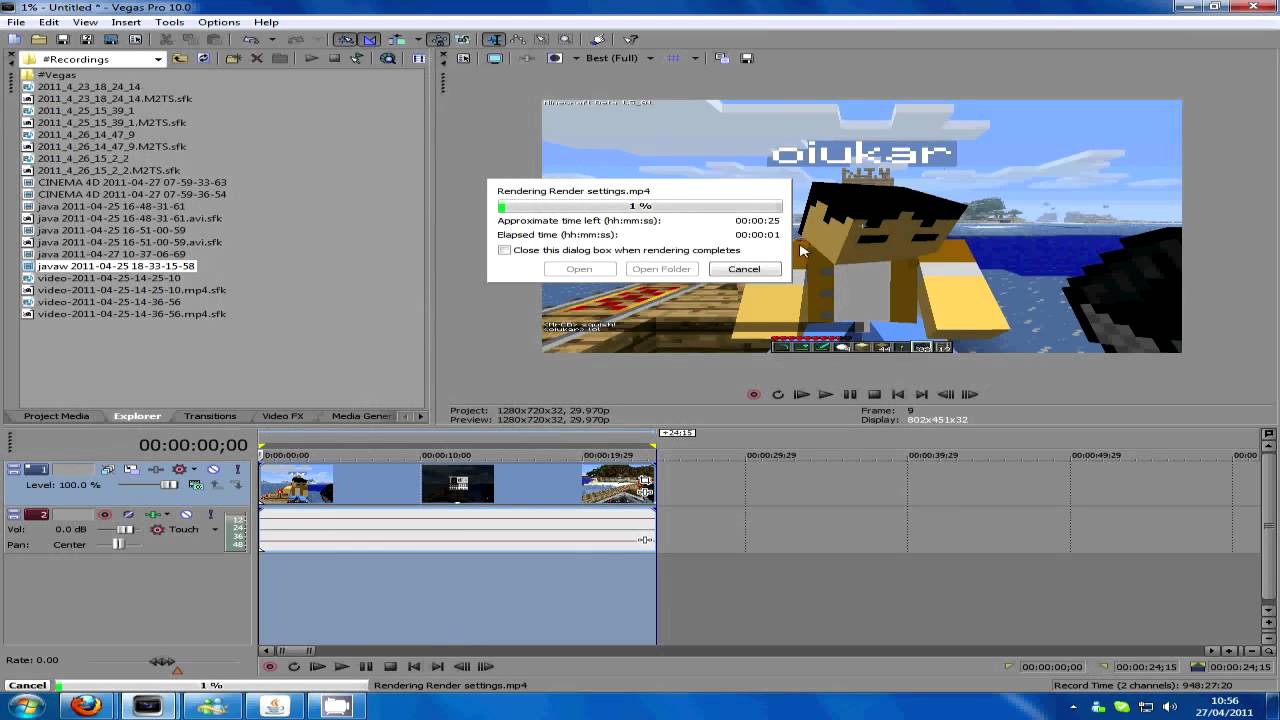Open the #Recordings folder dropdown

point(158,59)
